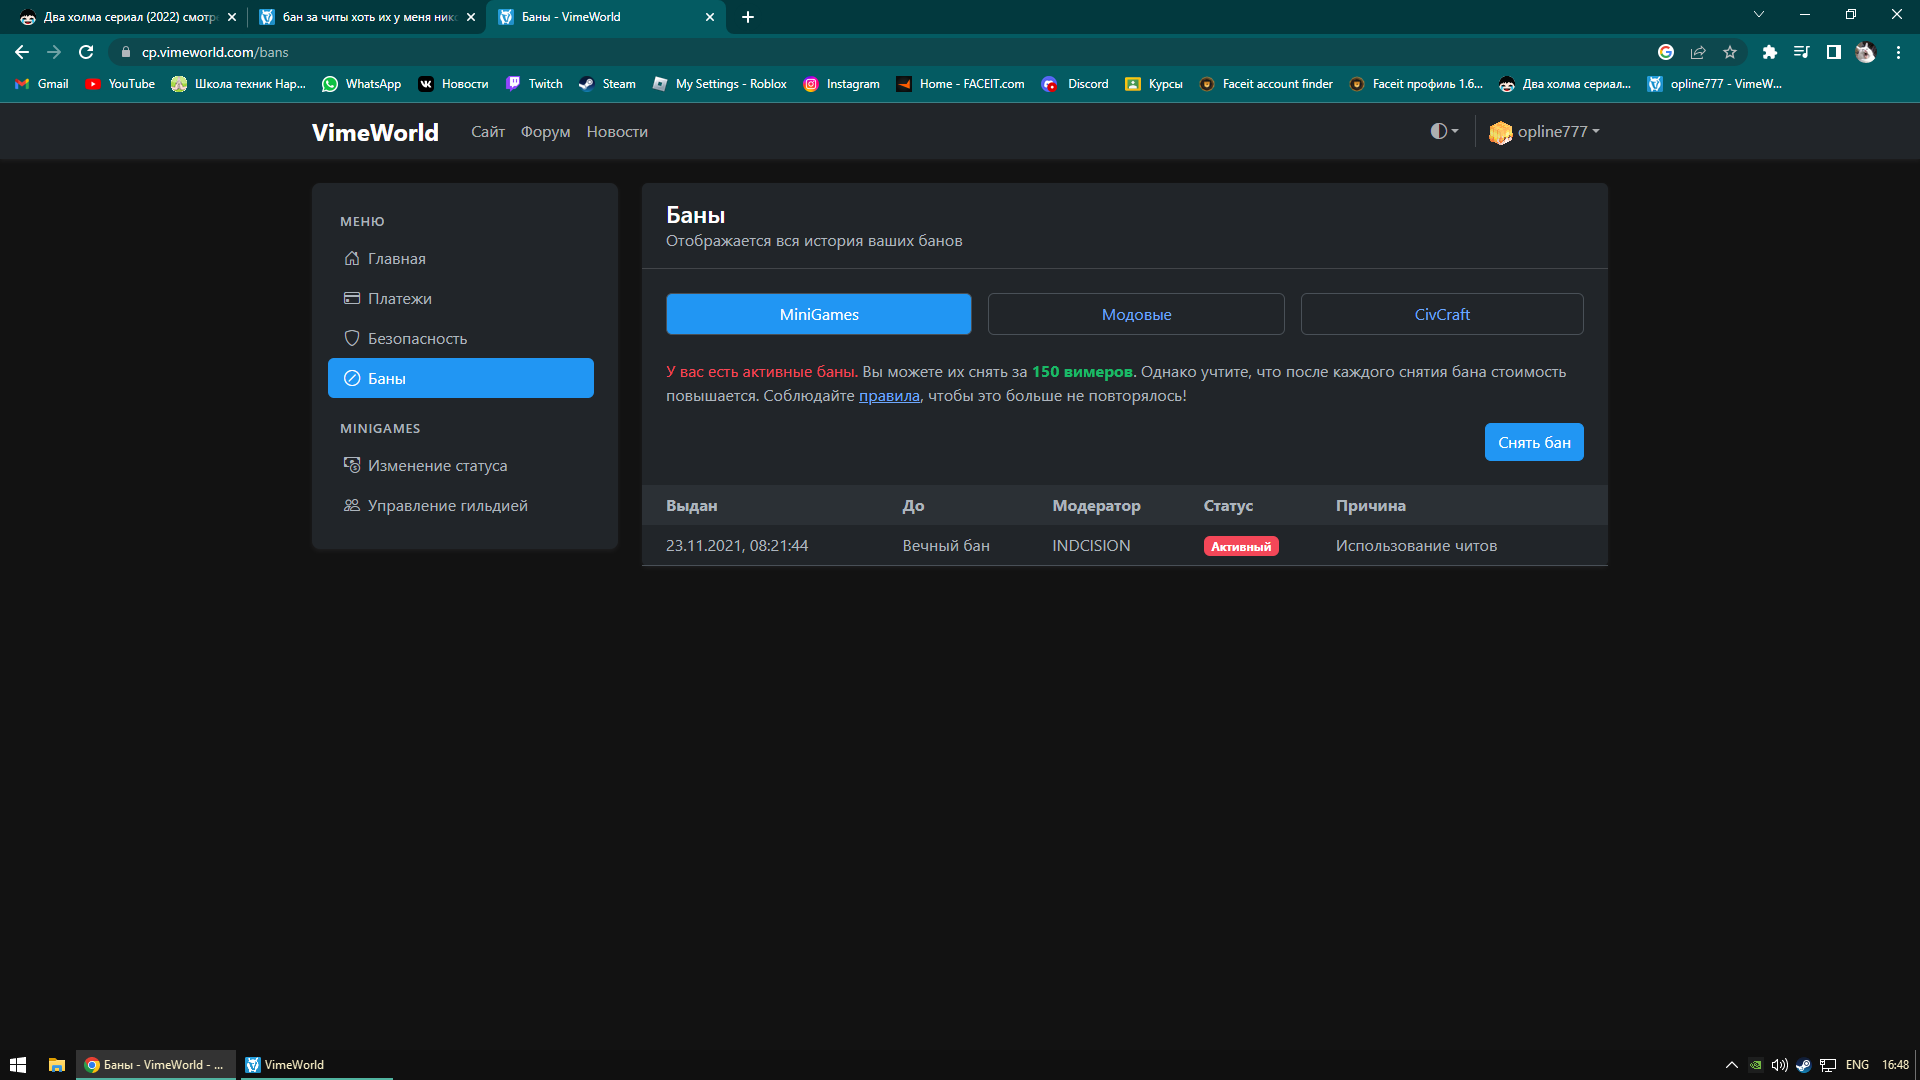The height and width of the screenshot is (1080, 1920).
Task: Open the Изменение статуса menu item
Action: pos(437,465)
